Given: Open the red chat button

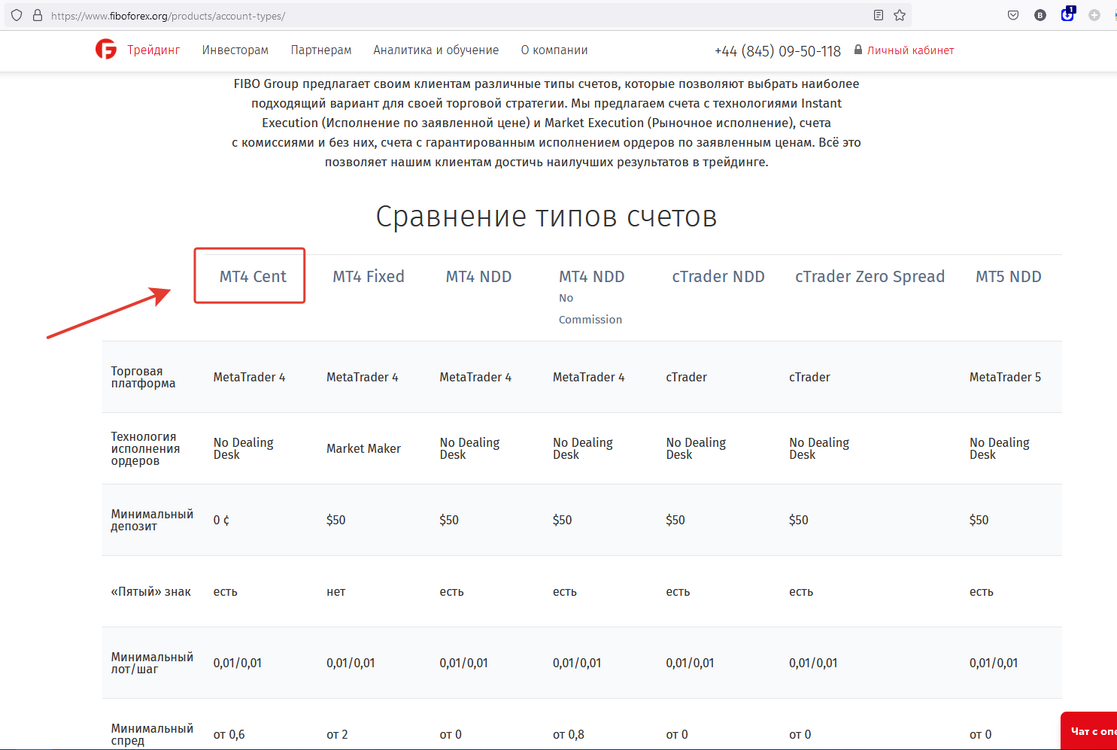Looking at the screenshot, I should 1089,731.
